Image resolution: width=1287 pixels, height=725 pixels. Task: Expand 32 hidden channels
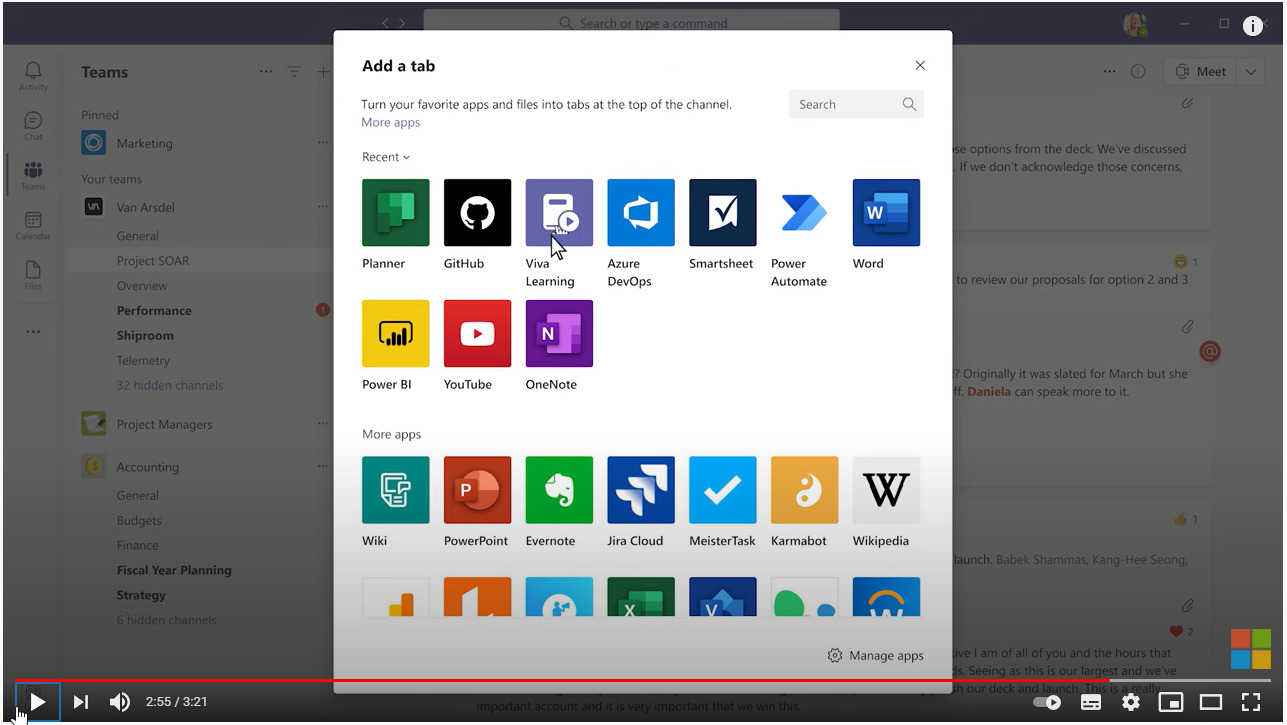170,385
